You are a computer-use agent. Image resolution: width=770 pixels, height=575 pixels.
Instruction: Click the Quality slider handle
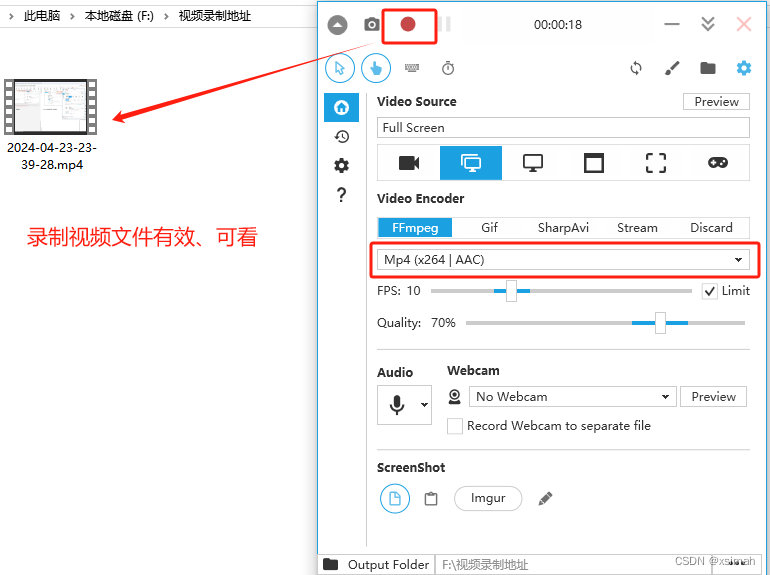pos(660,323)
